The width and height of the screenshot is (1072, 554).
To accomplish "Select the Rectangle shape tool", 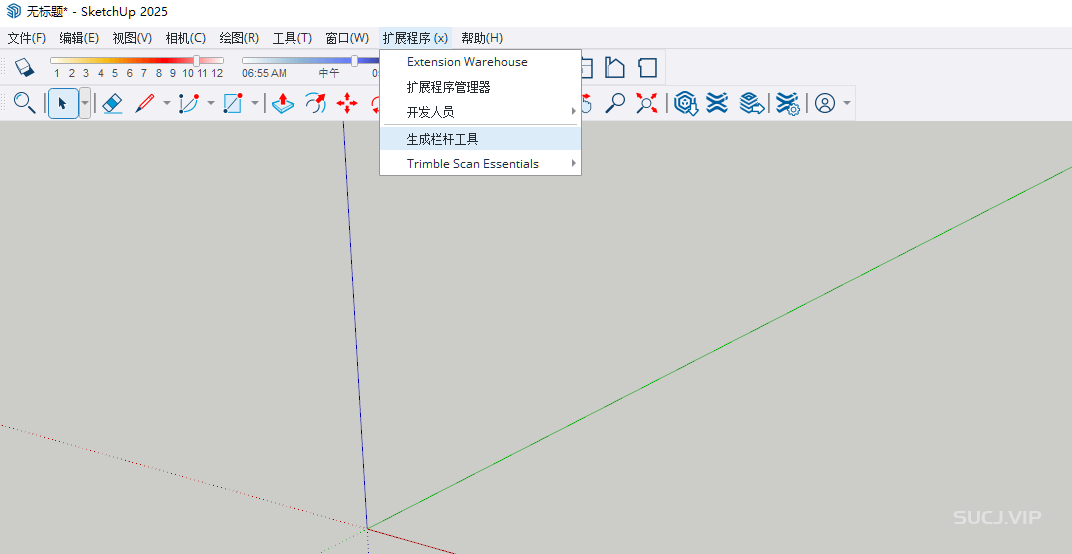I will click(x=232, y=103).
